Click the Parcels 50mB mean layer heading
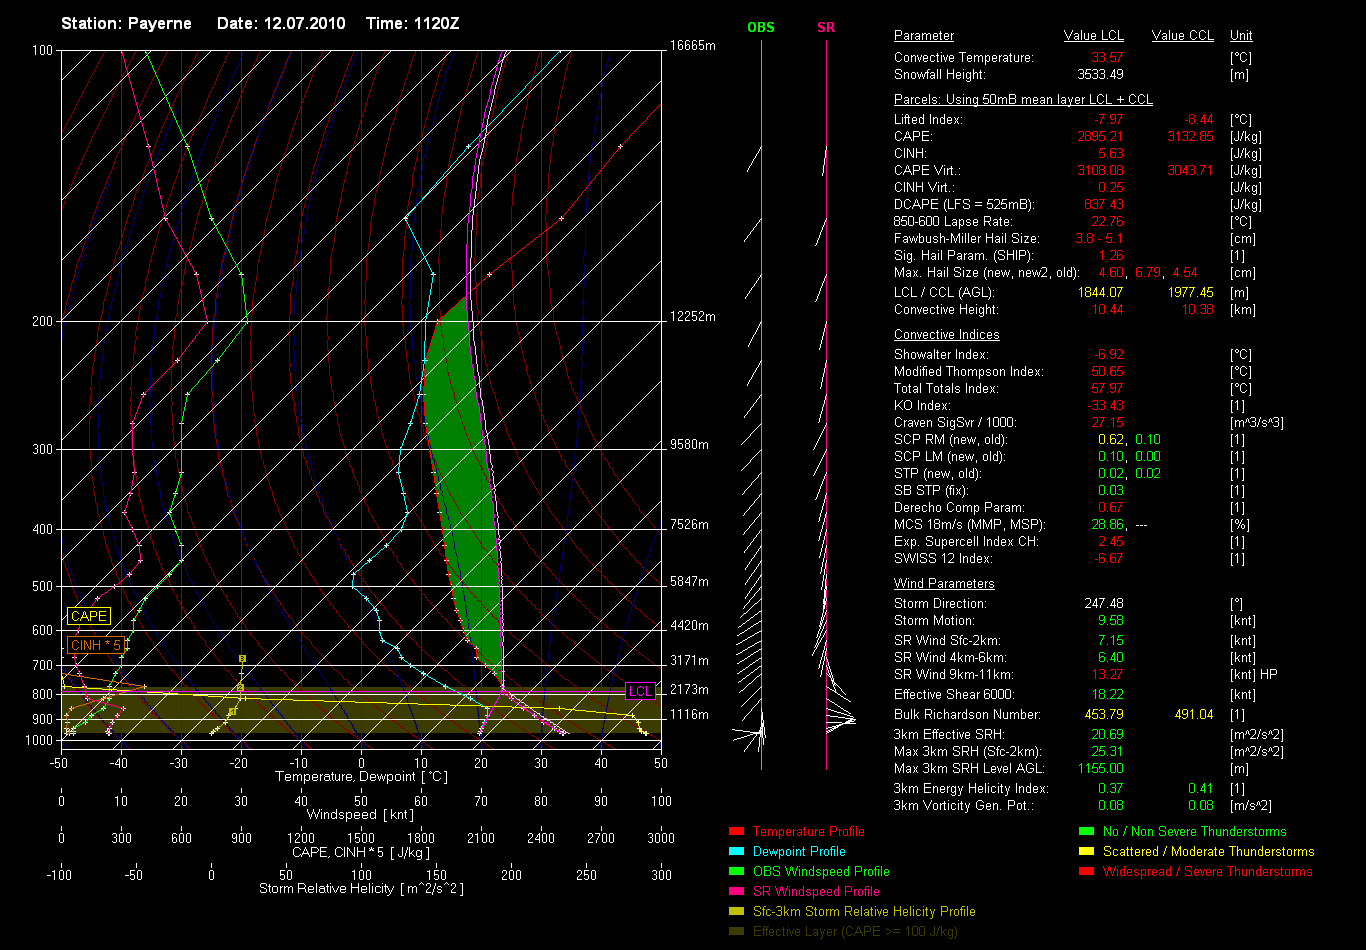1366x950 pixels. [x=1023, y=100]
